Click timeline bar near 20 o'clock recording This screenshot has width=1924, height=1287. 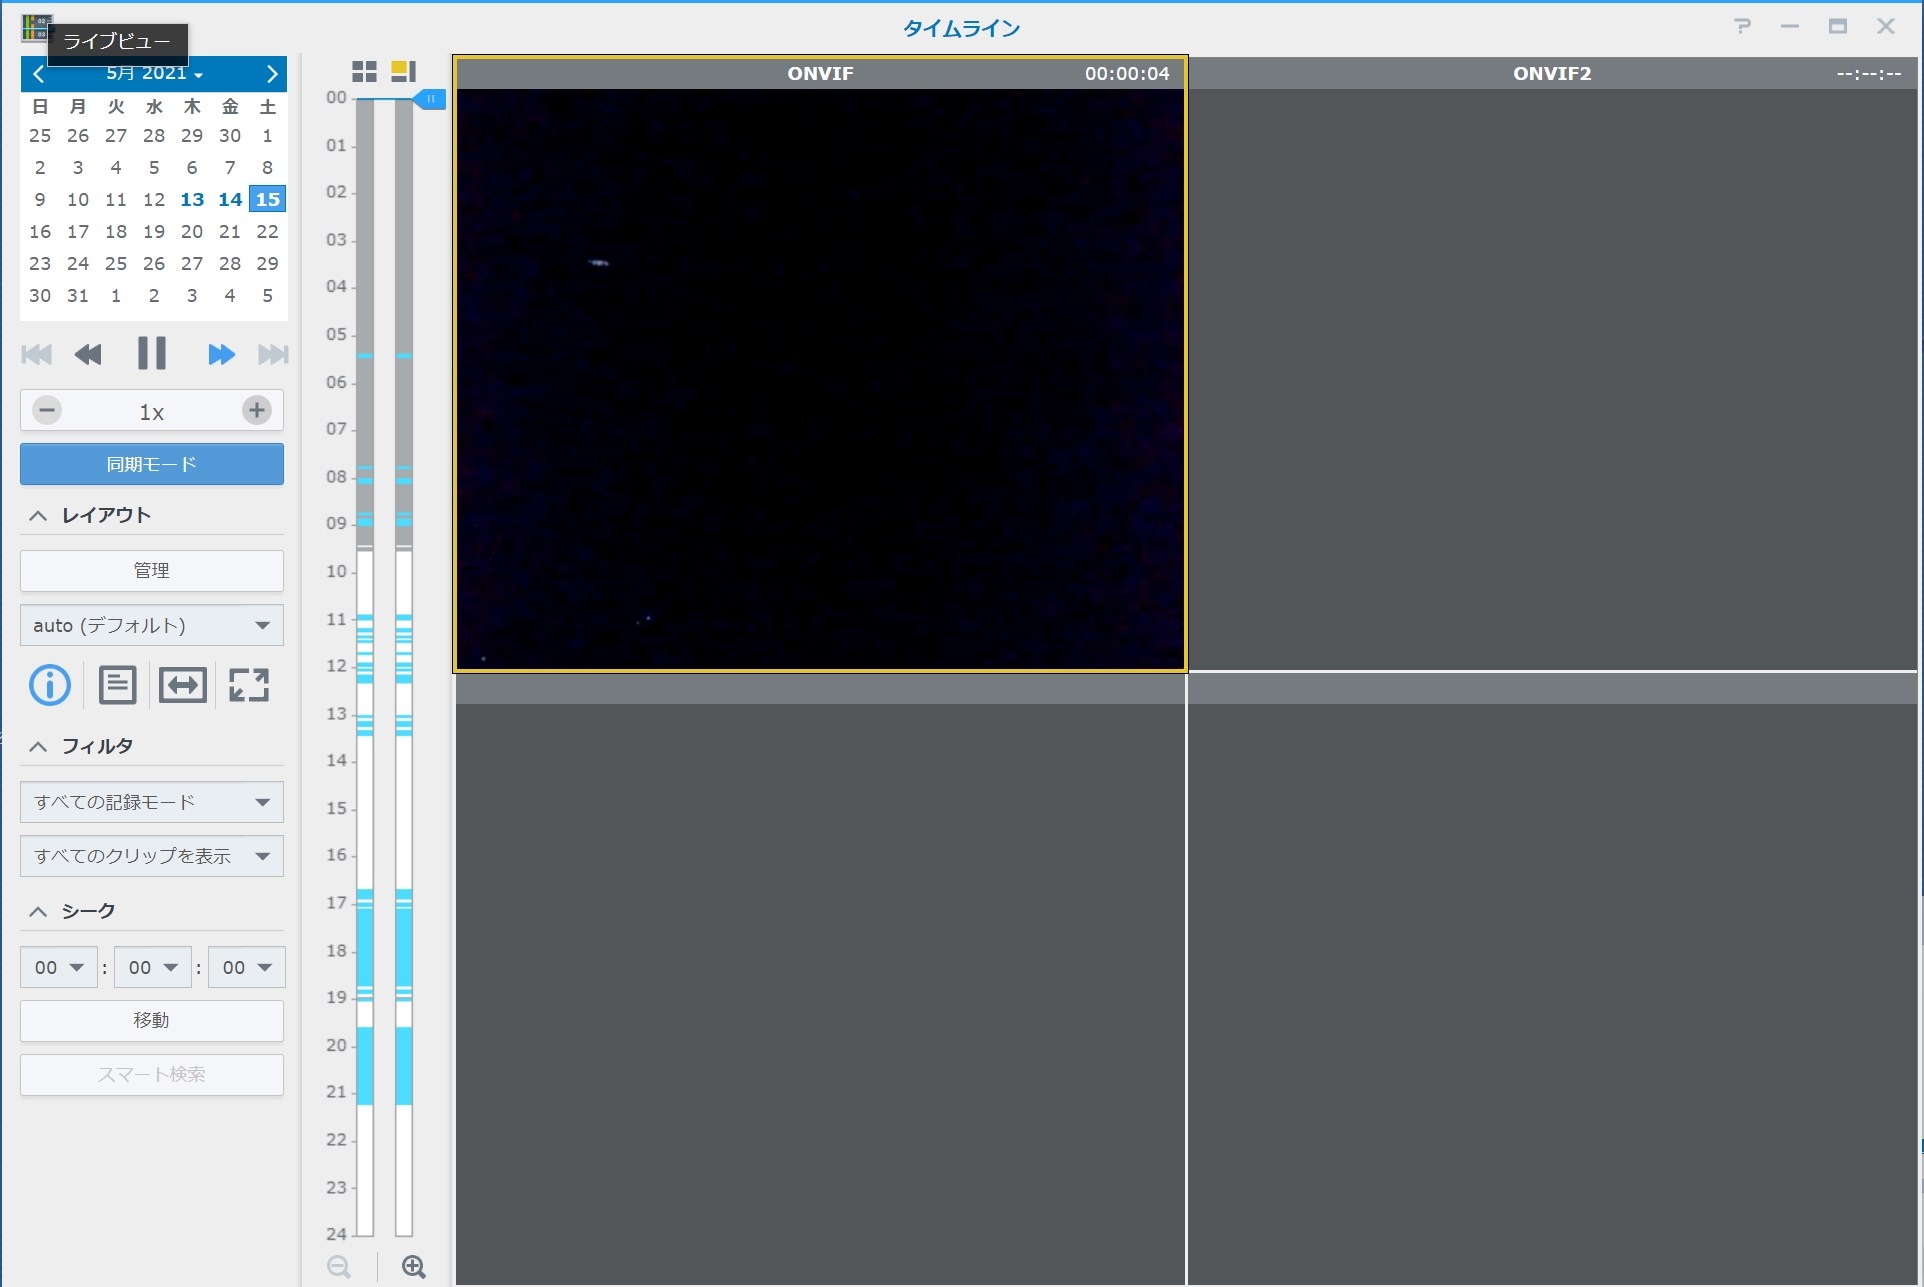pyautogui.click(x=365, y=1046)
